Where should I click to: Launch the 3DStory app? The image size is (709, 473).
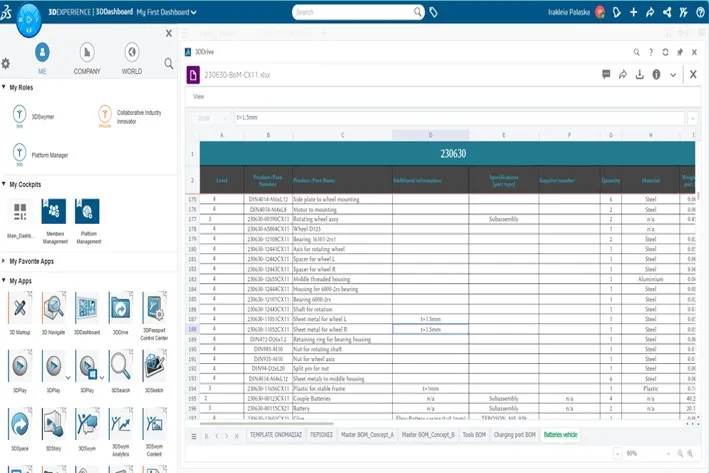(x=53, y=424)
